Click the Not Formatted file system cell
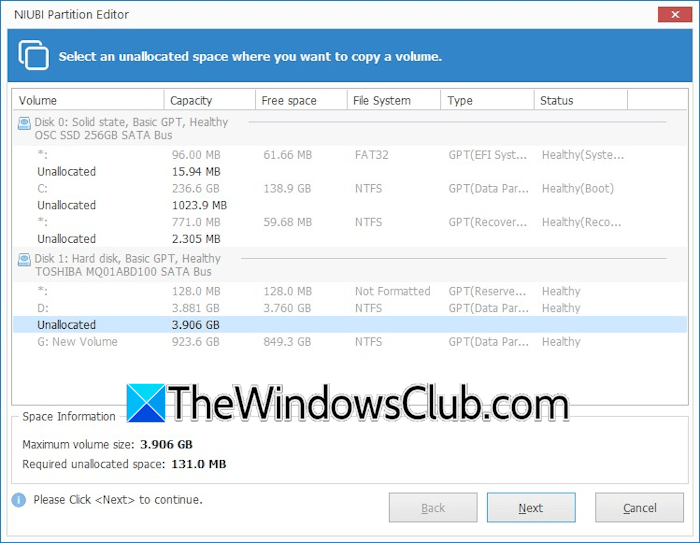The height and width of the screenshot is (543, 700). (392, 291)
